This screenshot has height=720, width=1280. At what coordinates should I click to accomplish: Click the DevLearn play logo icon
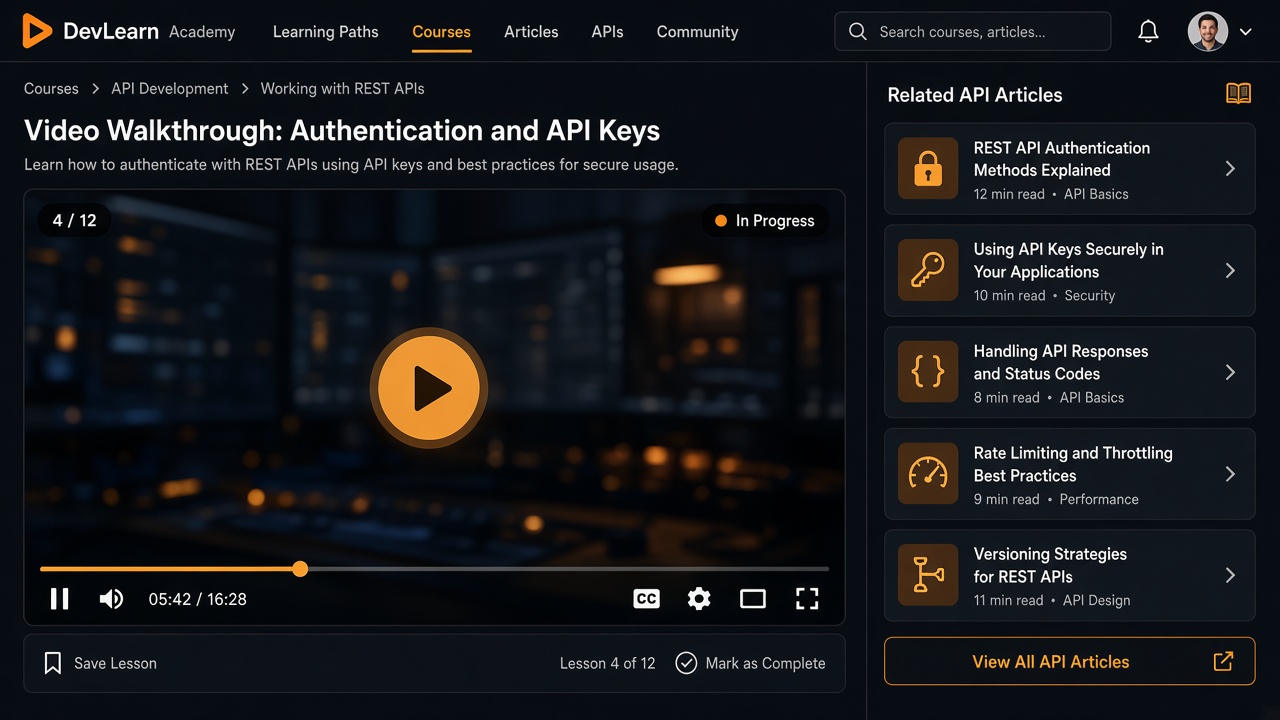click(37, 32)
